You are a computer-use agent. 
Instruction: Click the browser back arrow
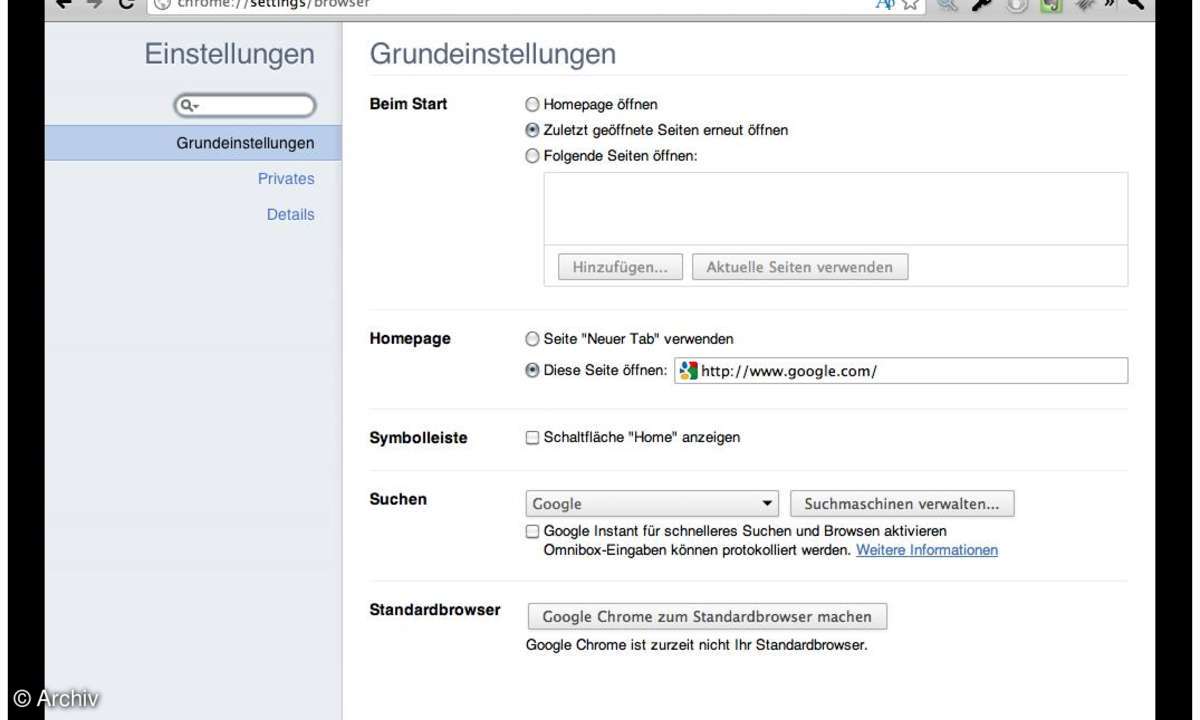[64, 4]
